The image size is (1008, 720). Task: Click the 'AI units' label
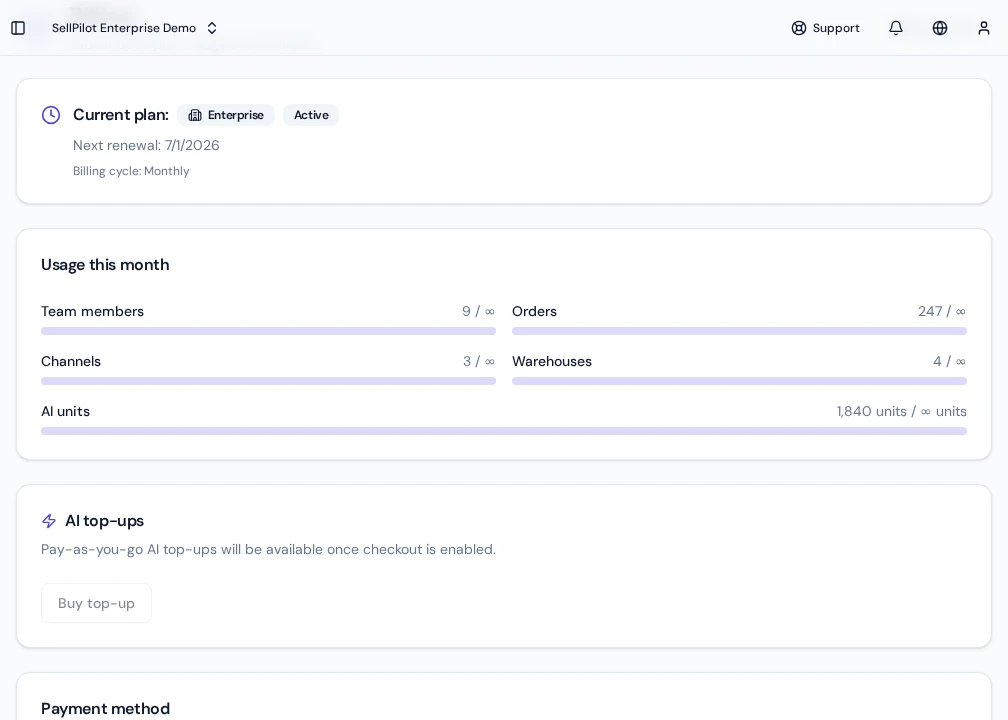coord(66,411)
